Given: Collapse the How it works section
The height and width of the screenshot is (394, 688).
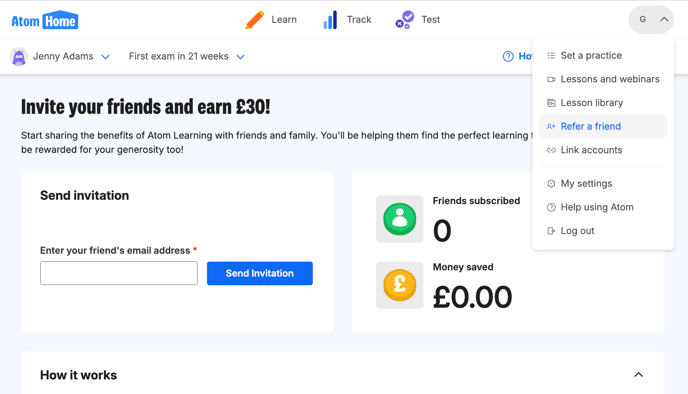Looking at the screenshot, I should coord(638,375).
